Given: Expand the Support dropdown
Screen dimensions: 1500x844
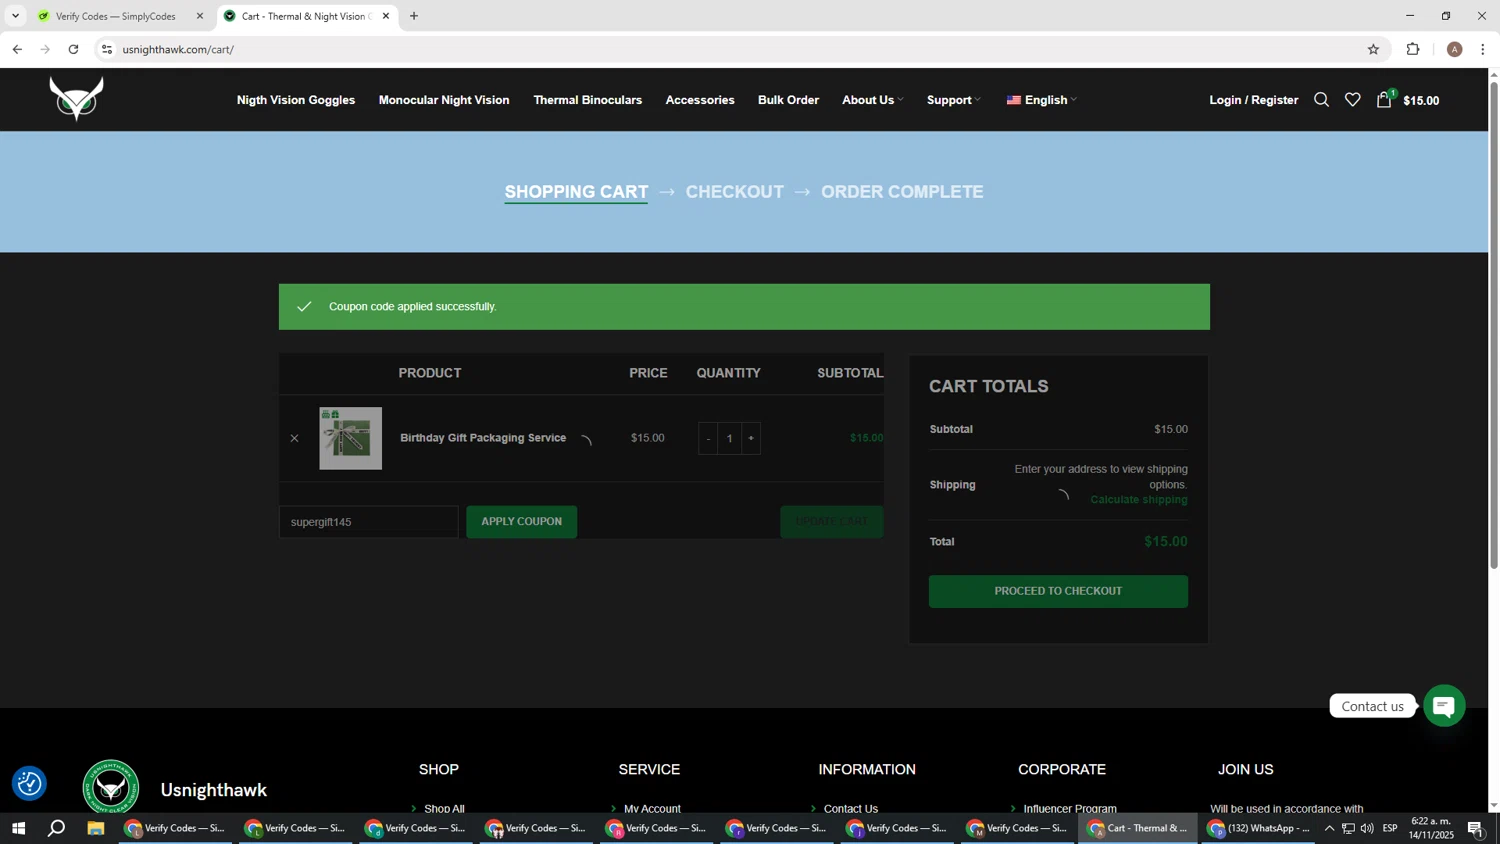Looking at the screenshot, I should [x=953, y=100].
